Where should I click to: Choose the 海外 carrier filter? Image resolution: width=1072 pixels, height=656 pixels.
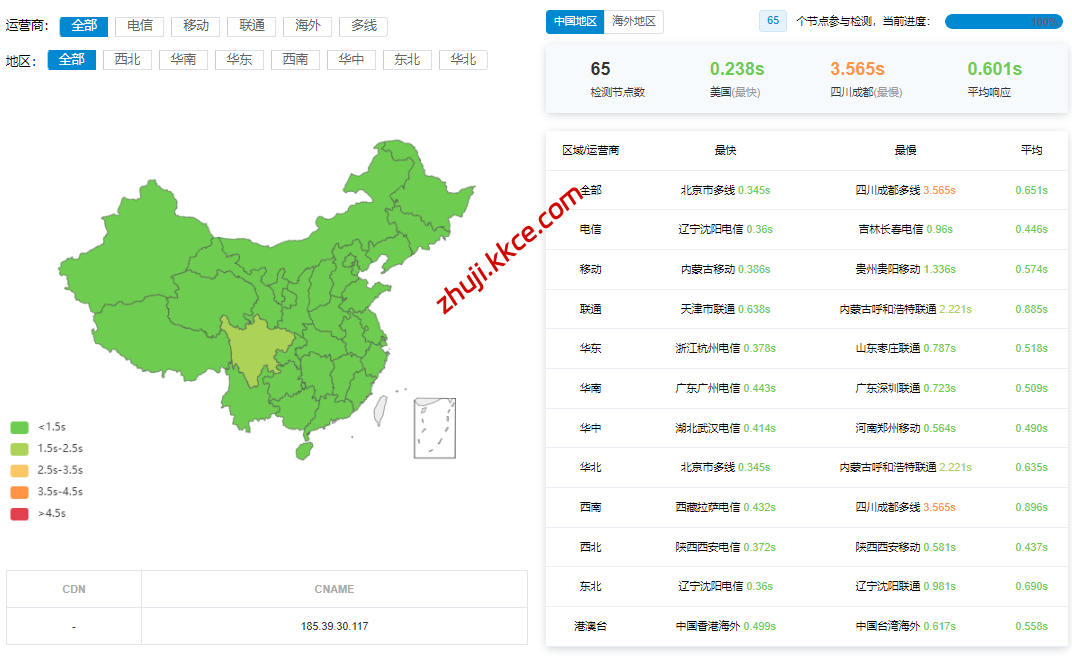[x=308, y=26]
